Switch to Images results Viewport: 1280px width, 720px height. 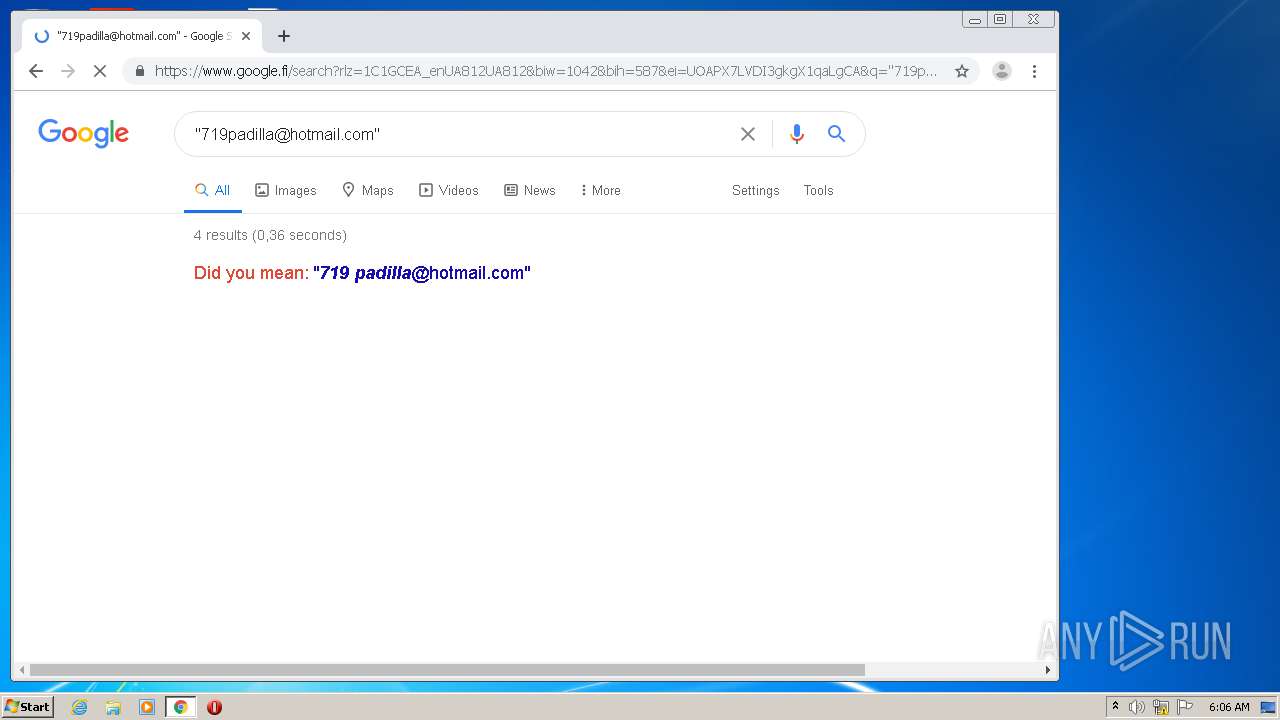pos(285,190)
